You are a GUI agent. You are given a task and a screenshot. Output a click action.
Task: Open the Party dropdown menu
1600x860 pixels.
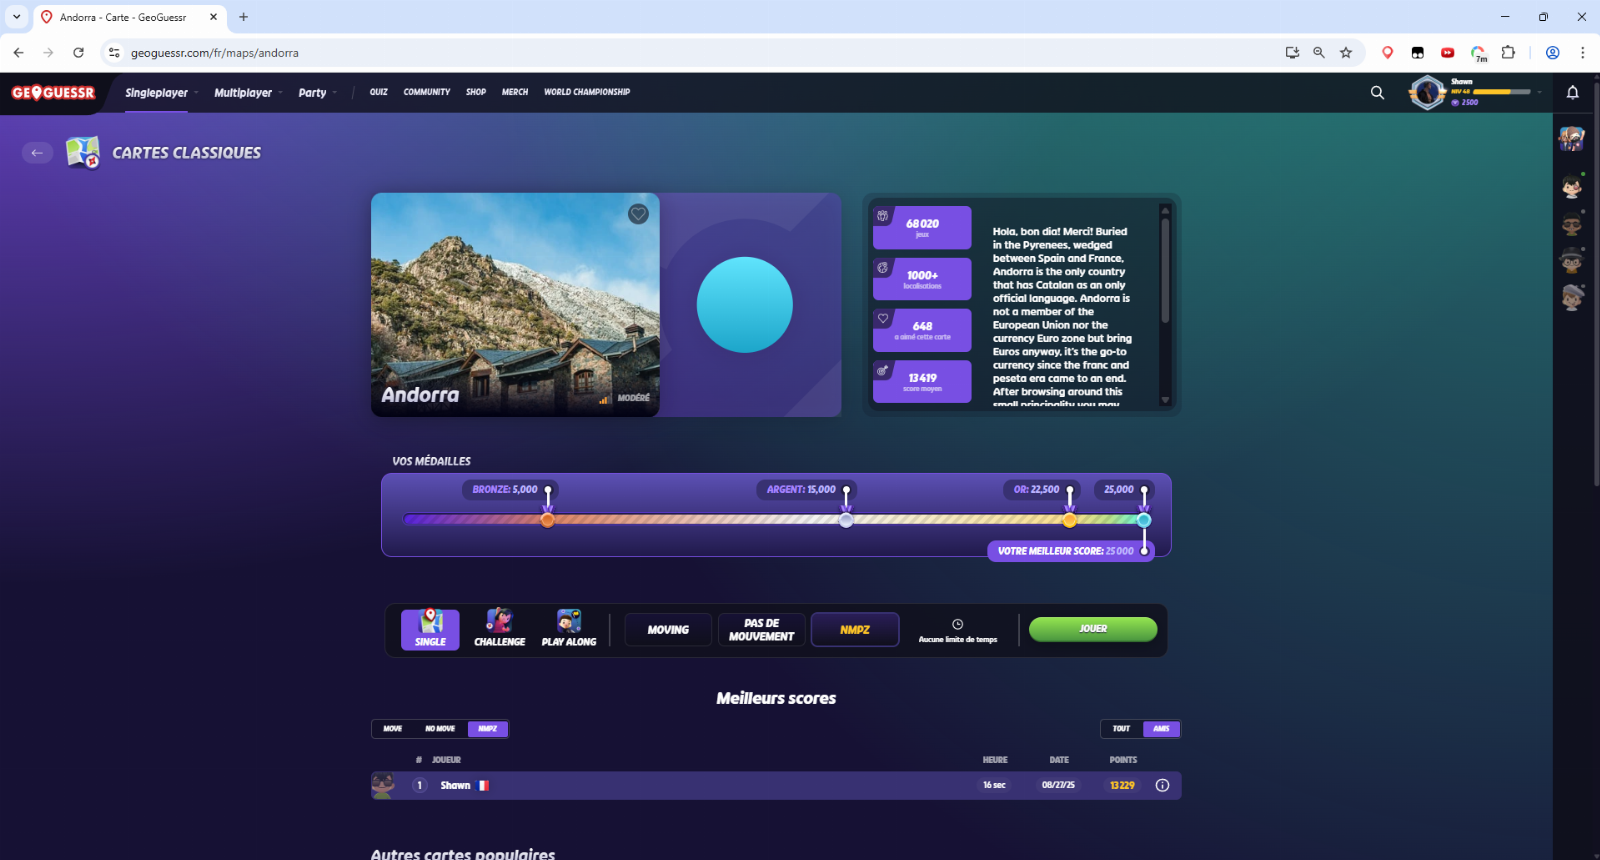[313, 93]
